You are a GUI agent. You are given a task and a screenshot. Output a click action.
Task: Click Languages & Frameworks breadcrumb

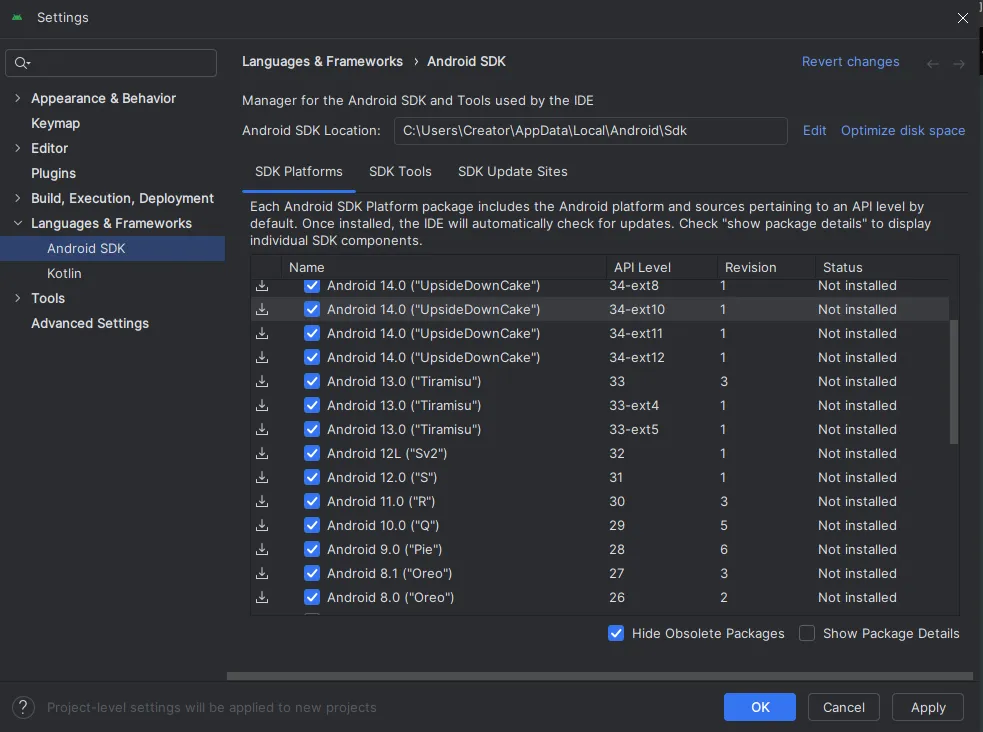(322, 61)
